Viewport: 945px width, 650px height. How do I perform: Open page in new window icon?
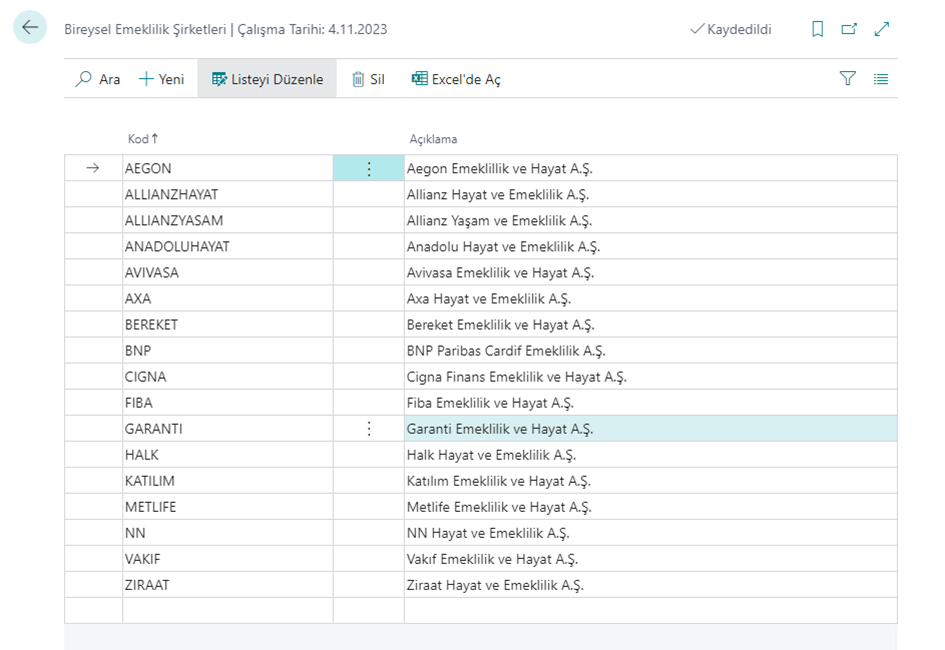849,29
